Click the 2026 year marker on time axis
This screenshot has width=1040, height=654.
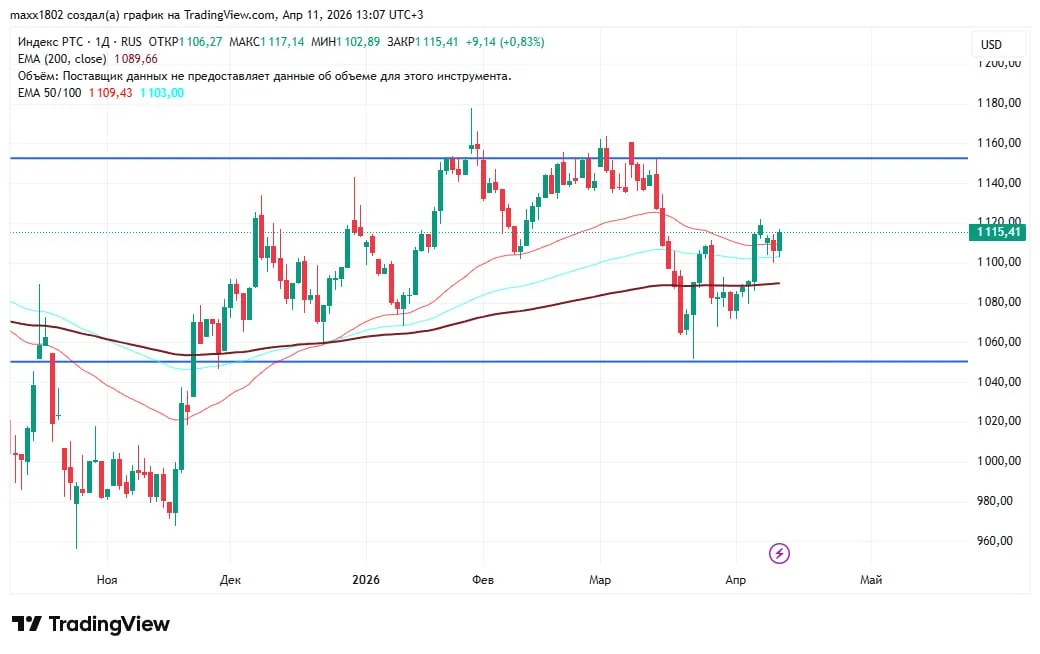click(x=365, y=579)
